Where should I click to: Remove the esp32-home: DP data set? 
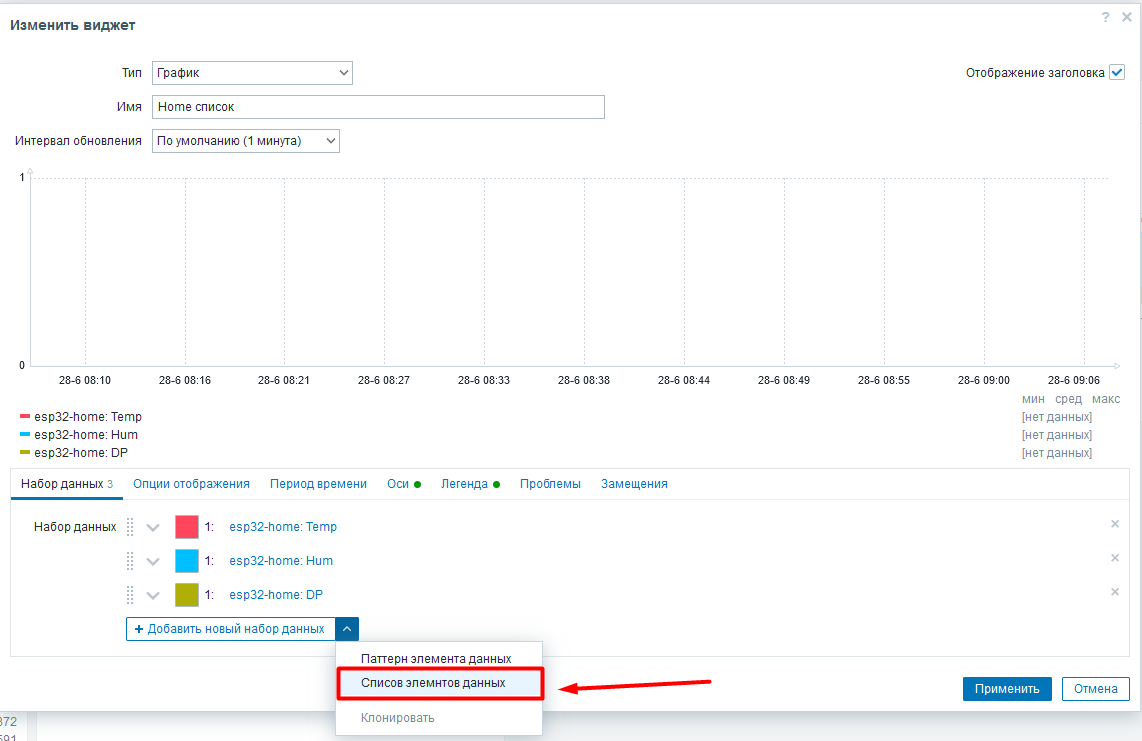click(1115, 592)
